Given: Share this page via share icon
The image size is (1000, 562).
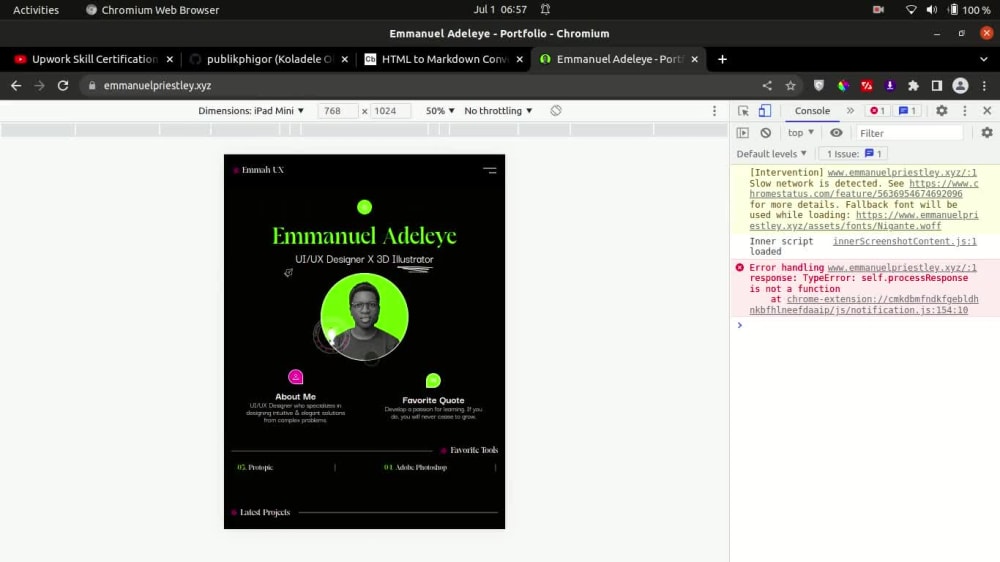Looking at the screenshot, I should (767, 85).
